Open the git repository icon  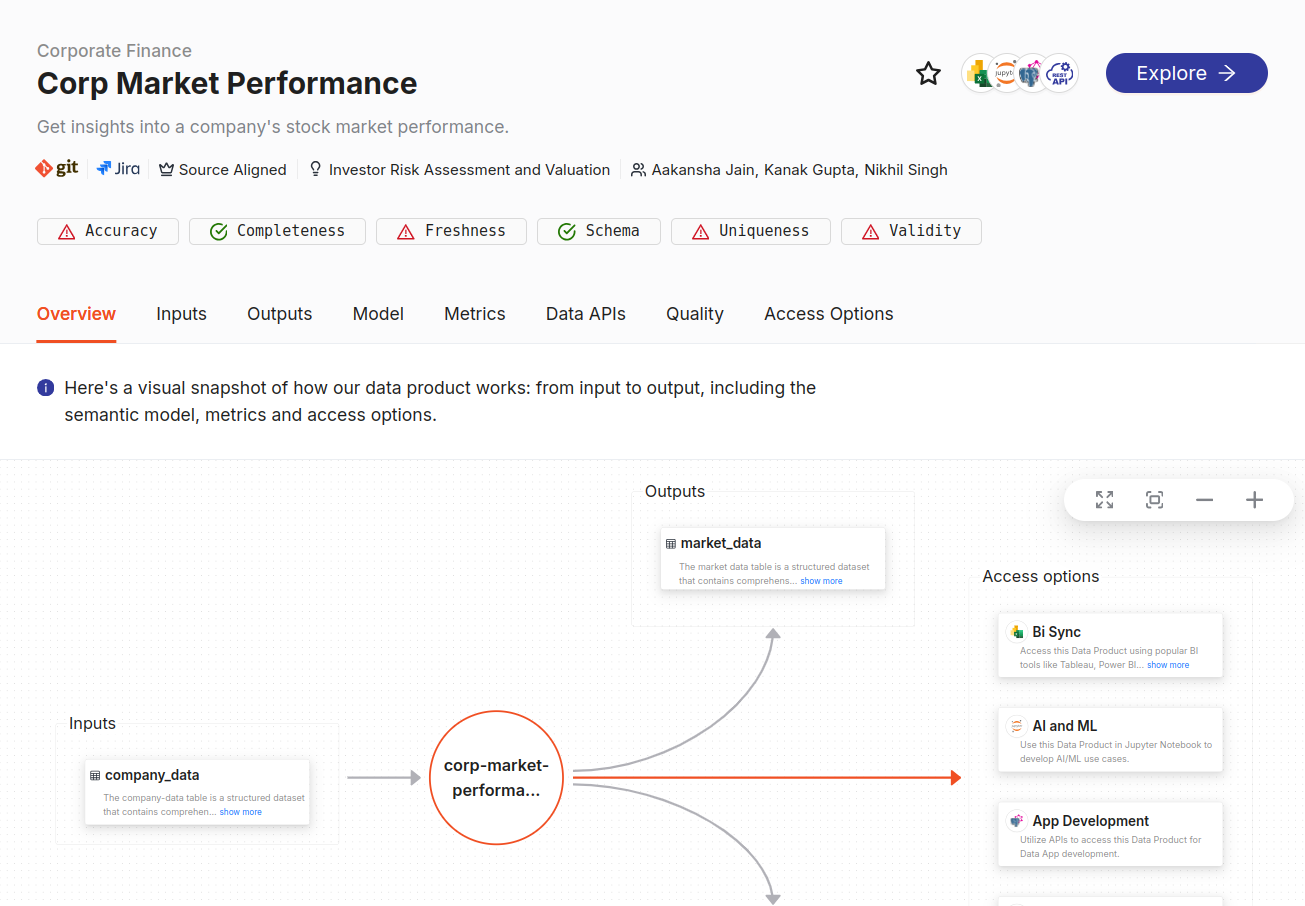click(x=57, y=168)
